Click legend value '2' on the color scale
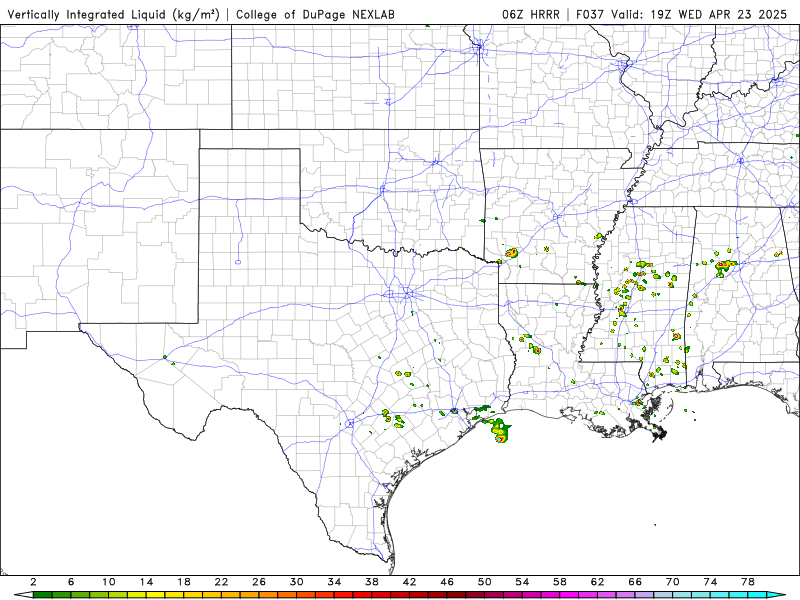The width and height of the screenshot is (800, 600). tap(33, 582)
